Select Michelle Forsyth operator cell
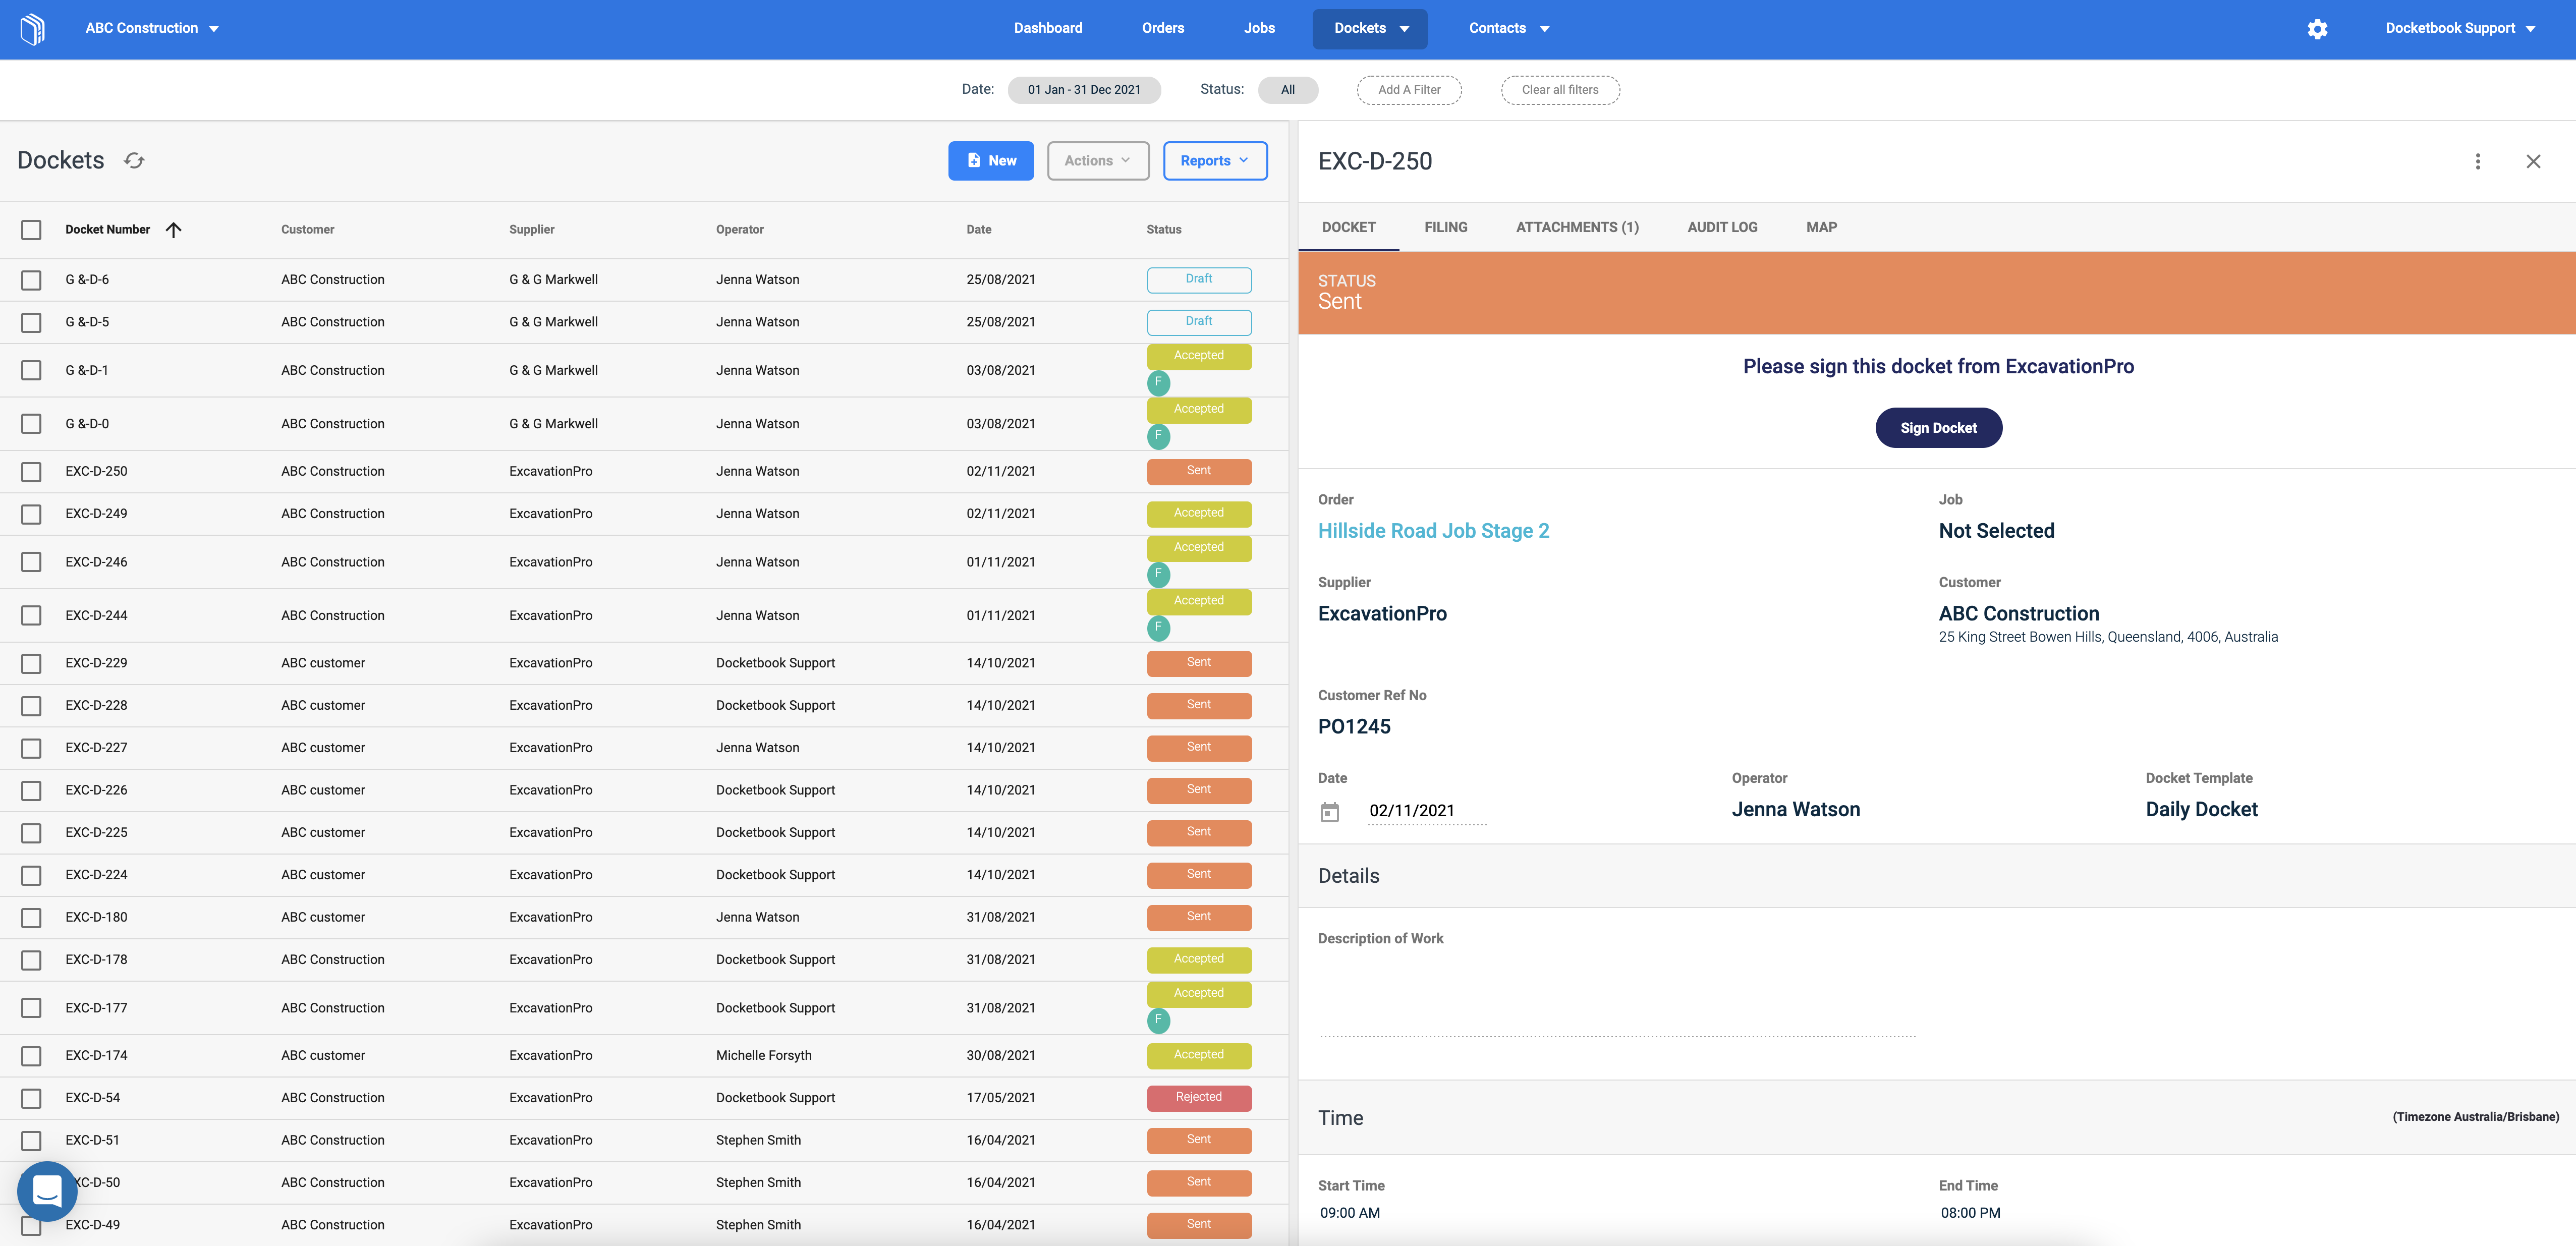The width and height of the screenshot is (2576, 1246). [763, 1055]
